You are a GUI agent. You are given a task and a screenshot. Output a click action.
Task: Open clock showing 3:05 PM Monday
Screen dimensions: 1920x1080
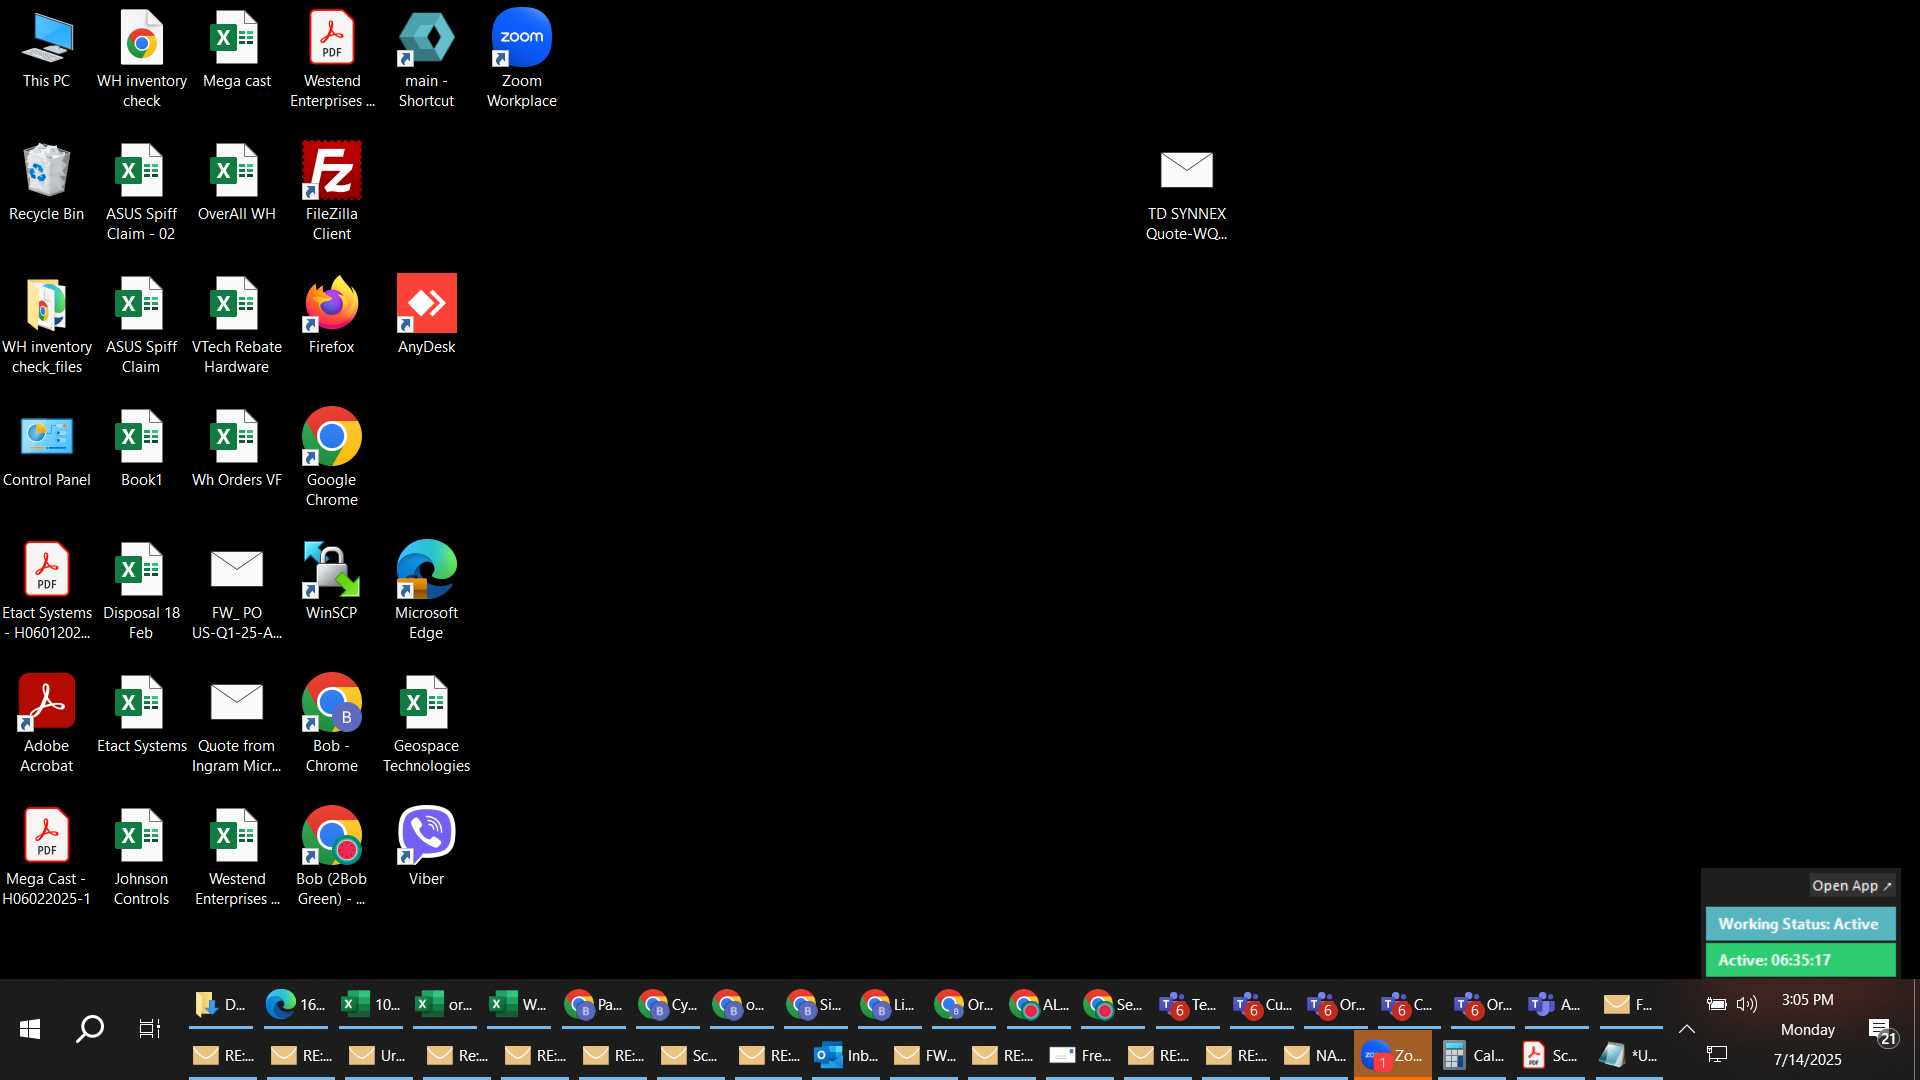point(1808,1029)
